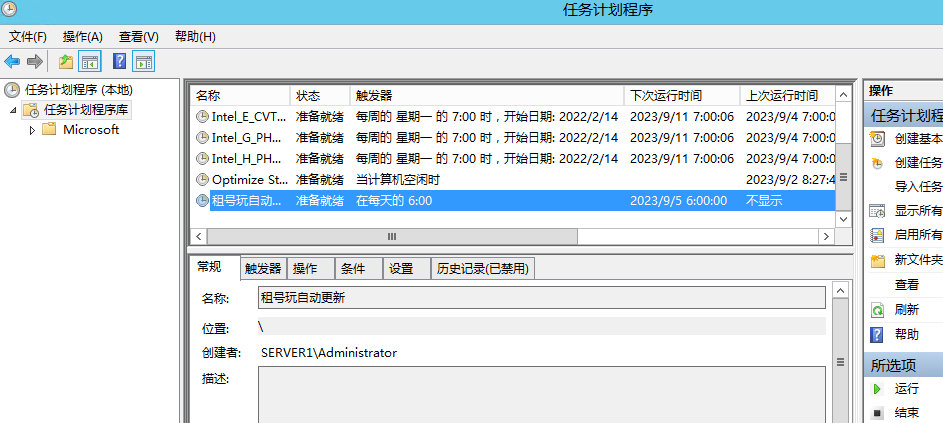This screenshot has width=943, height=423.
Task: Select the Intel_E_CVT task row
Action: pyautogui.click(x=513, y=117)
